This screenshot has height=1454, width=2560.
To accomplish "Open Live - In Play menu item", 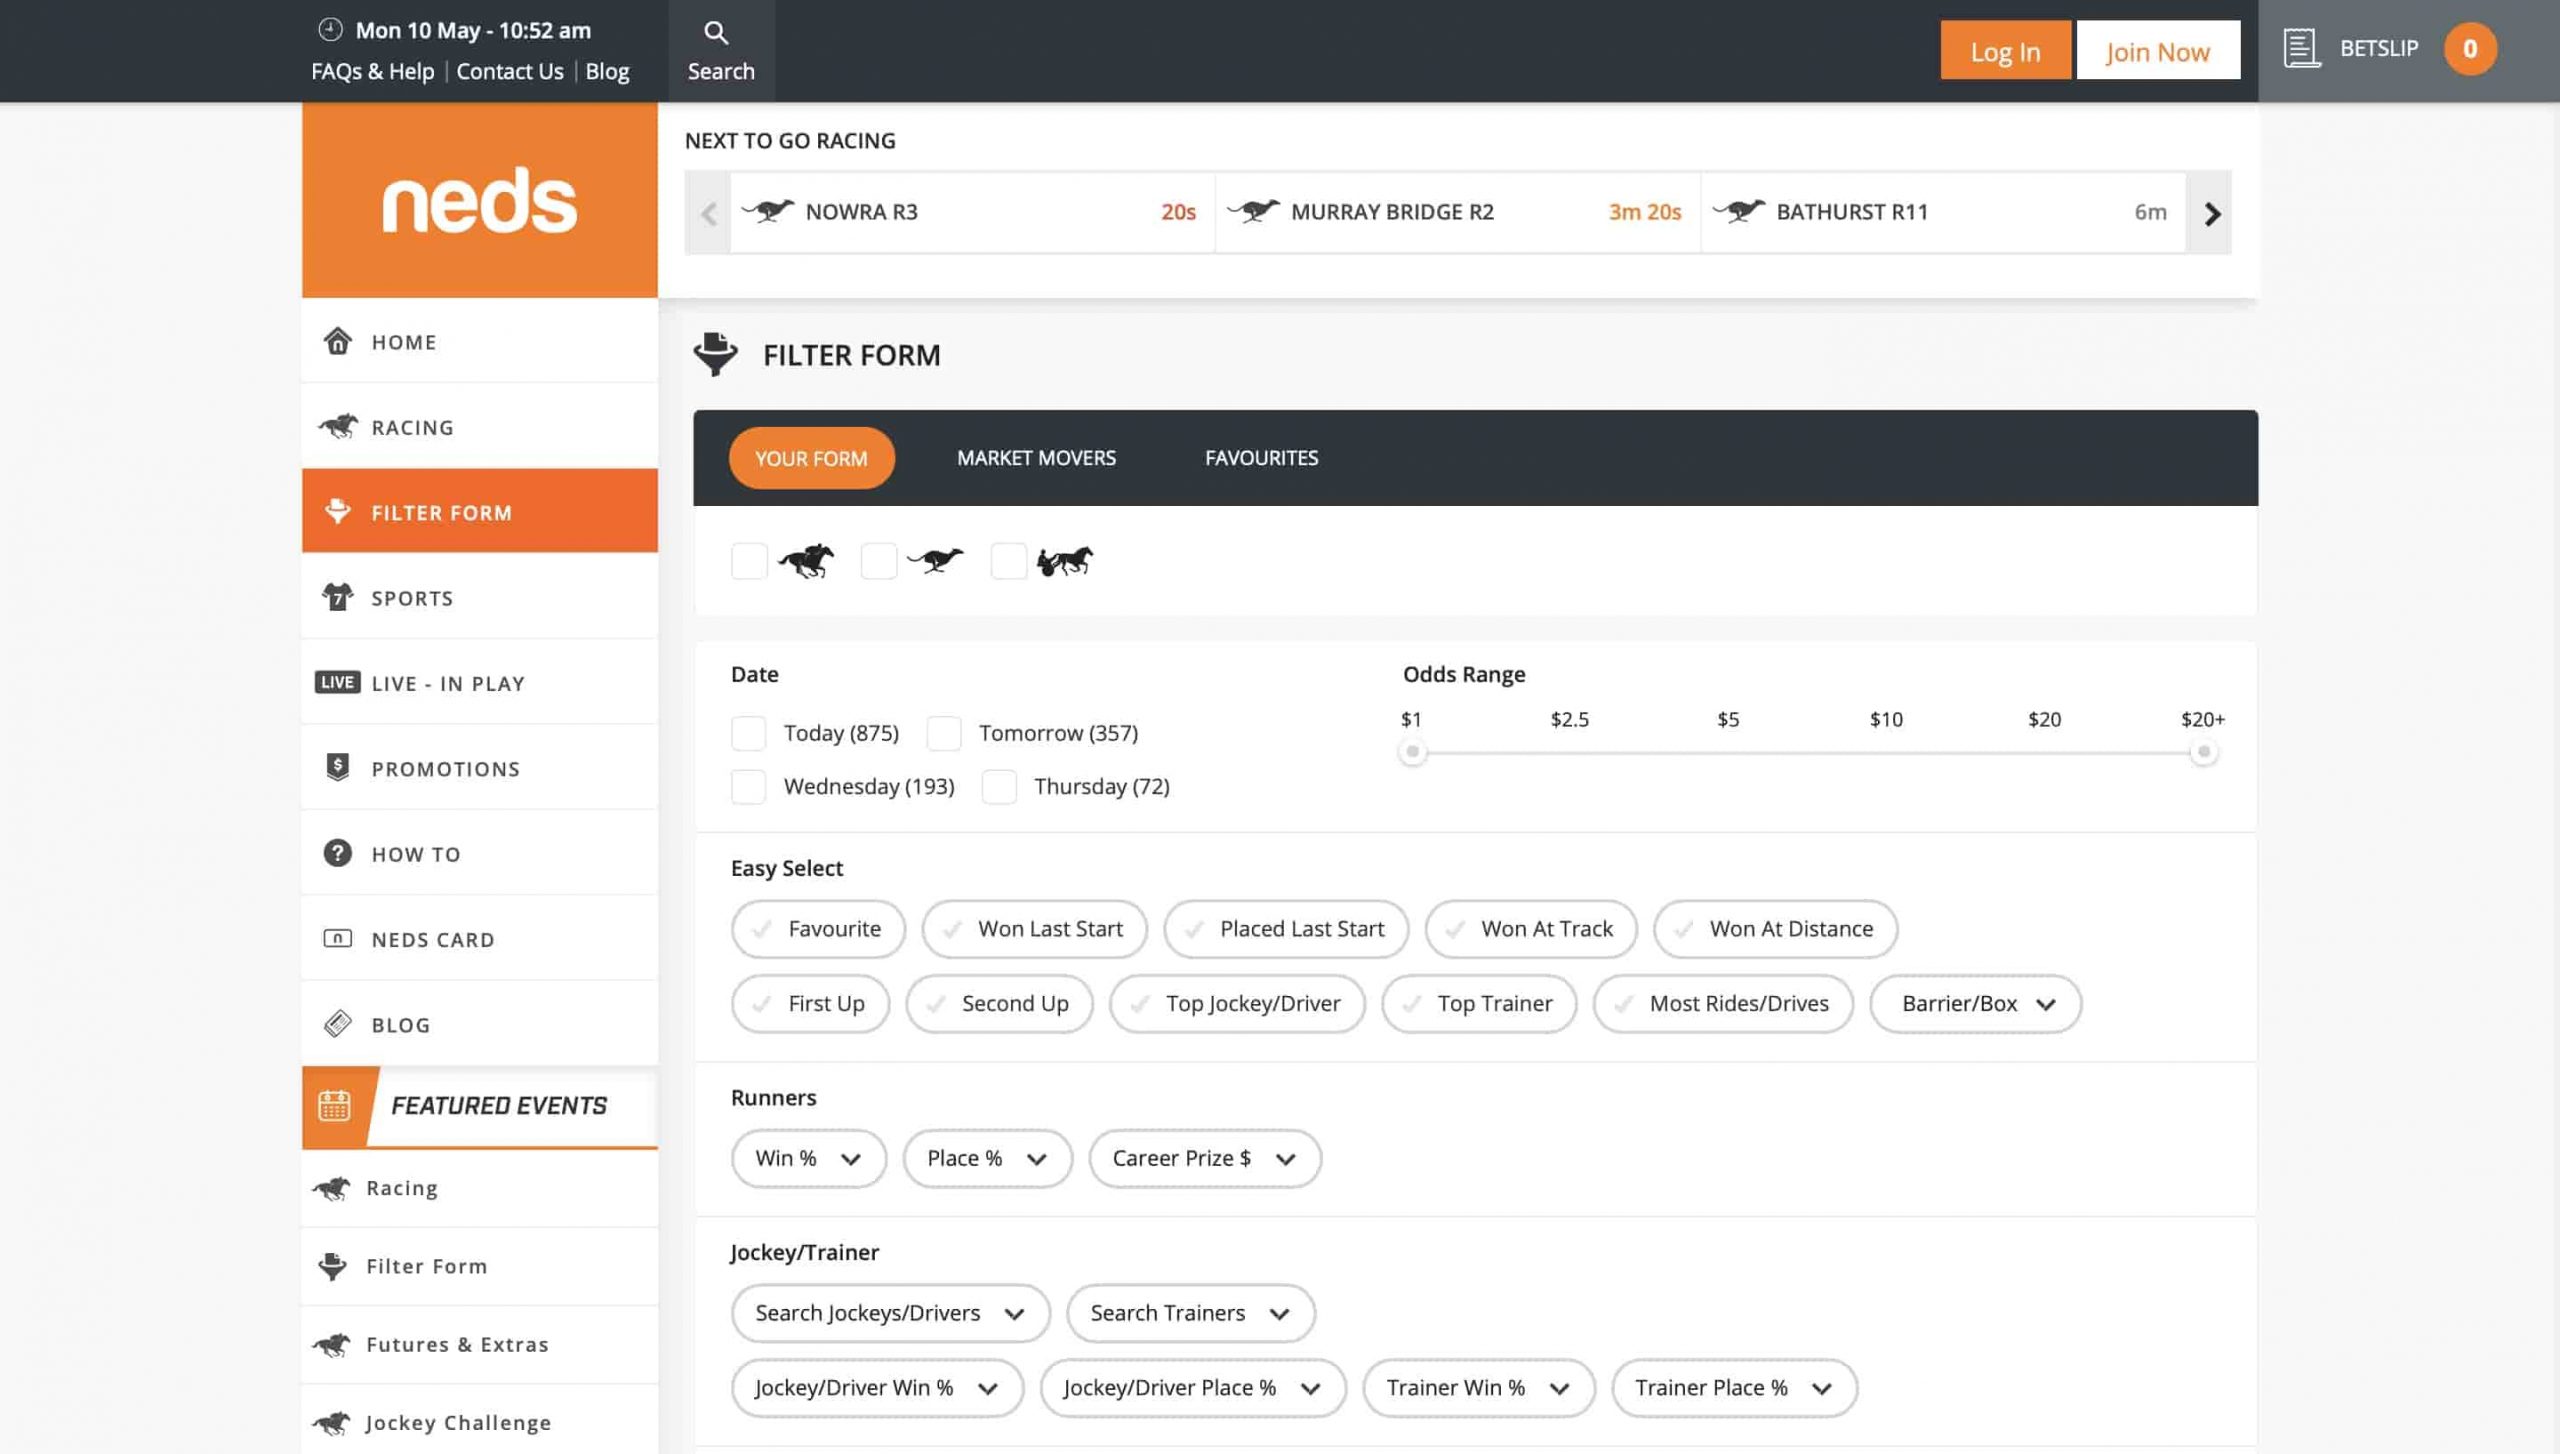I will pyautogui.click(x=479, y=682).
